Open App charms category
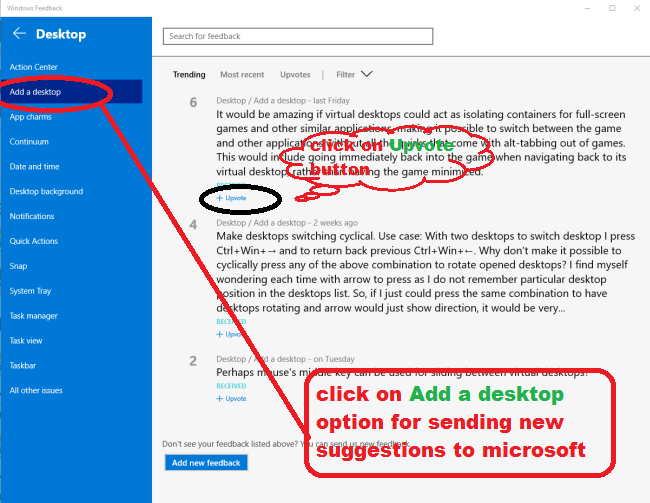The height and width of the screenshot is (503, 650). pos(30,117)
